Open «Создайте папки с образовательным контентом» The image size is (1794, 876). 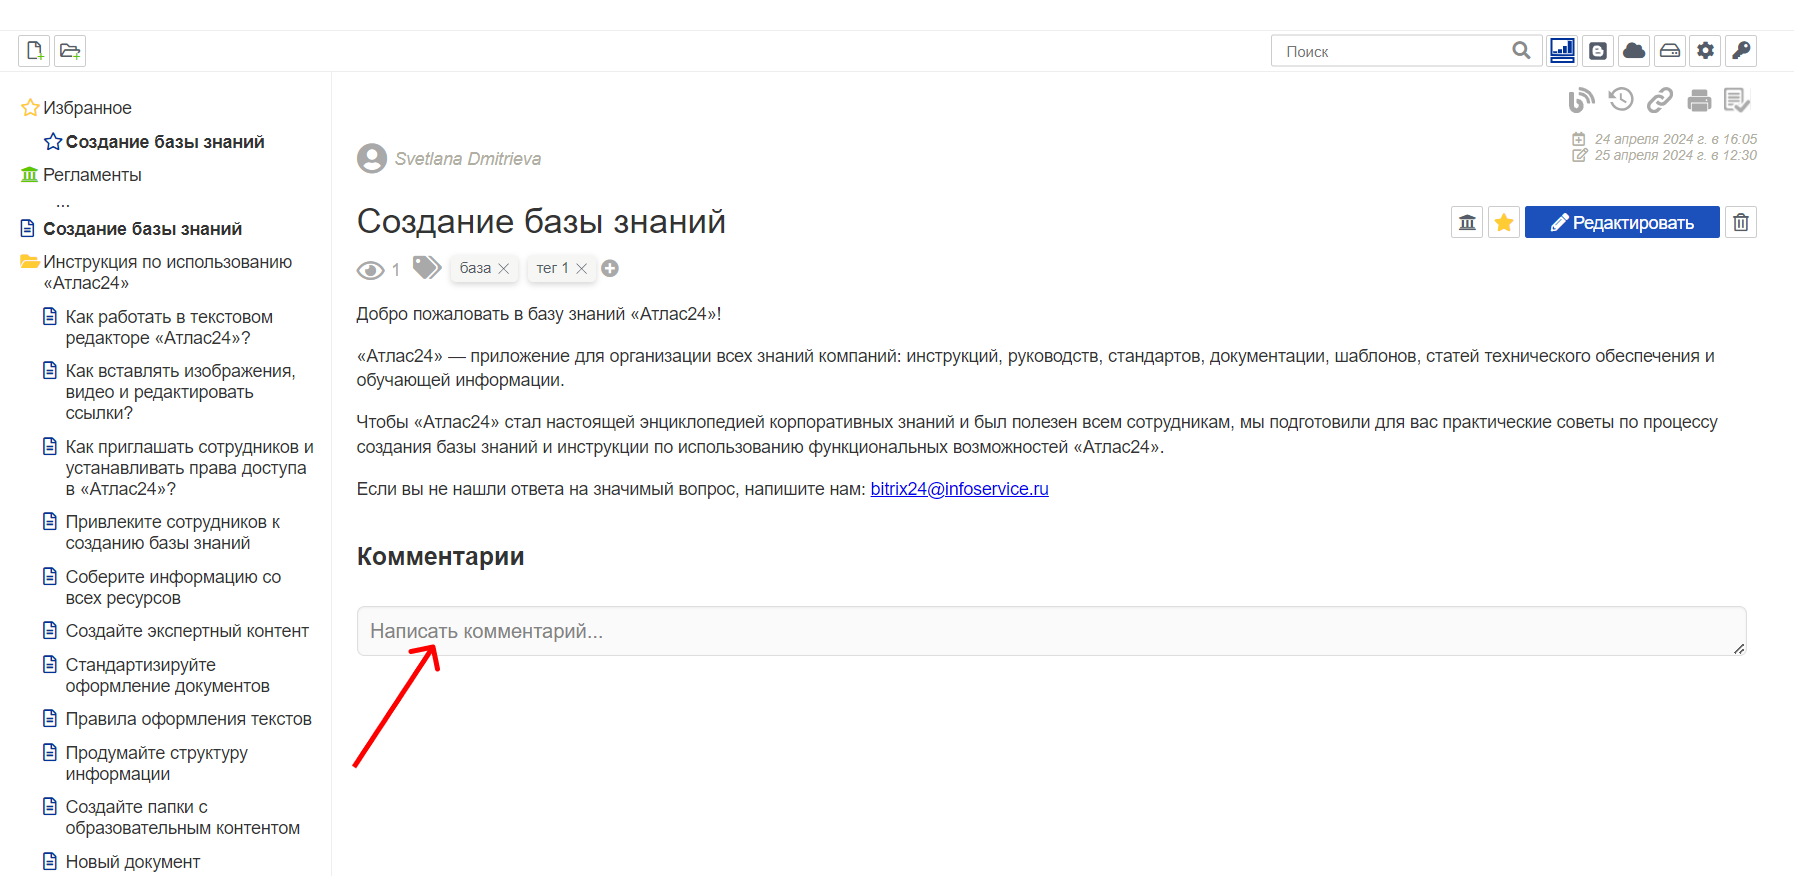(x=182, y=817)
